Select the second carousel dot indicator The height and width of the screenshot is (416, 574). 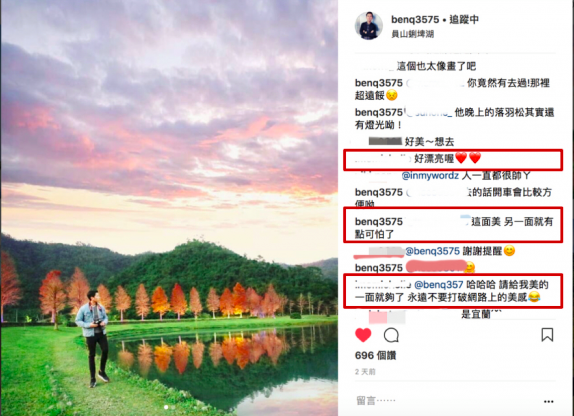173,407
